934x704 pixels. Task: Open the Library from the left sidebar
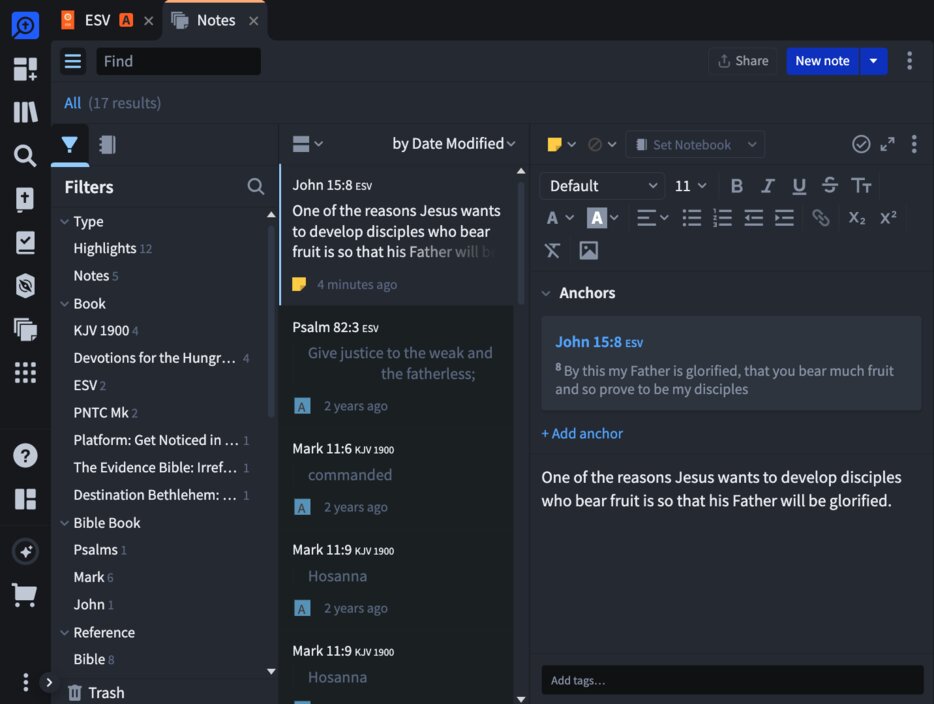24,111
